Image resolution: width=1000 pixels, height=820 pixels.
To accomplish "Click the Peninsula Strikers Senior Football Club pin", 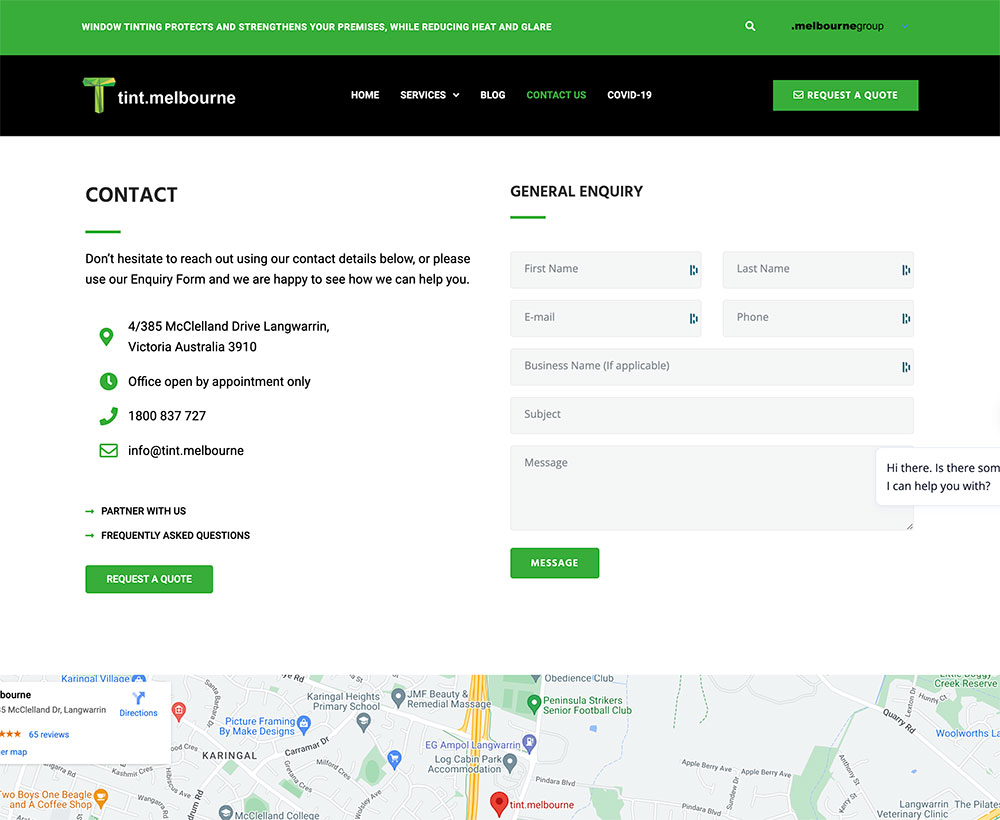I will coord(534,703).
